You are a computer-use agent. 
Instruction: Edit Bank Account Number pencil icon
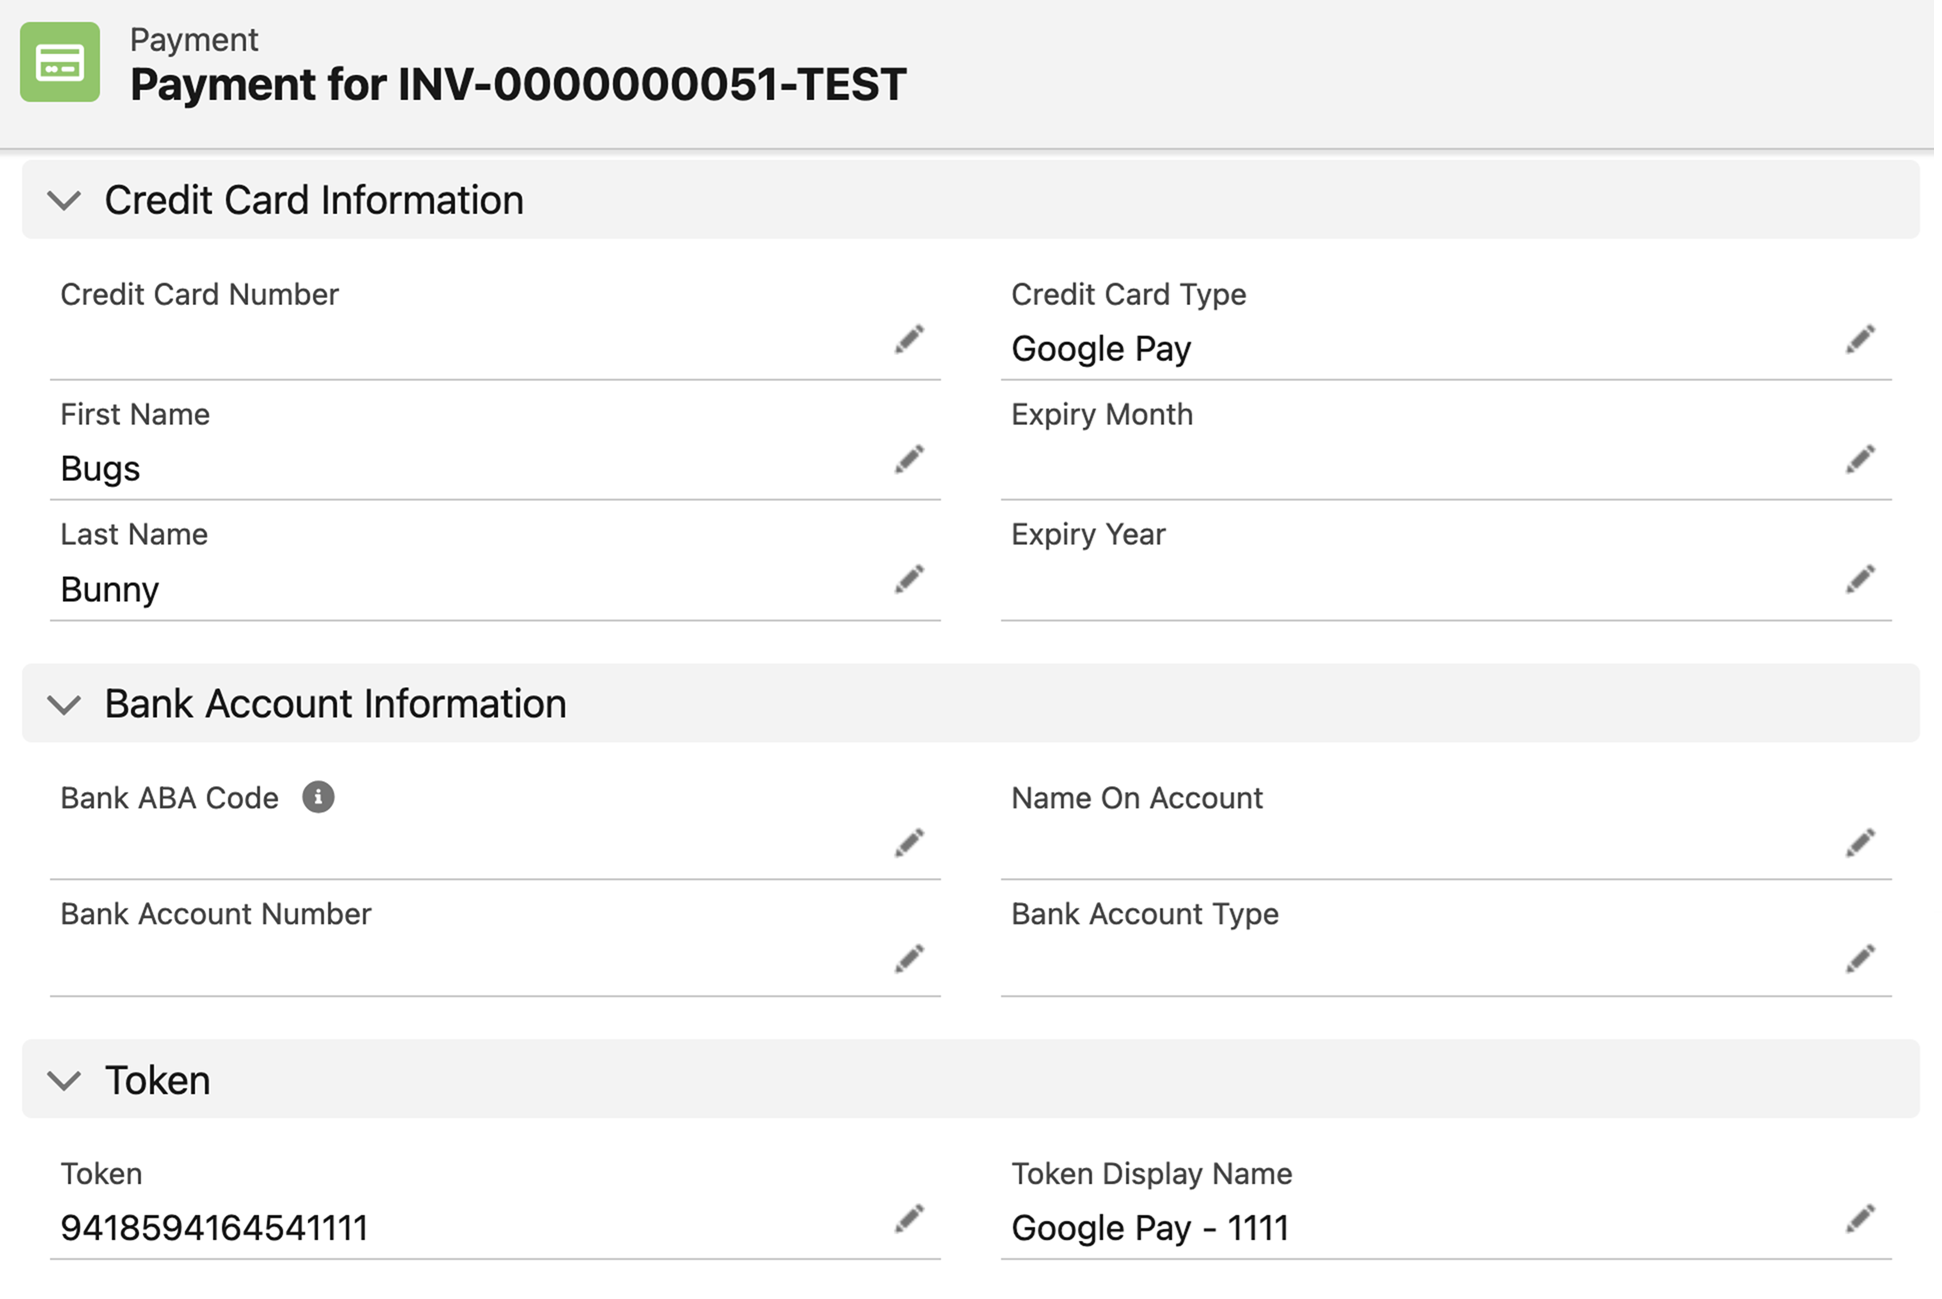[908, 960]
